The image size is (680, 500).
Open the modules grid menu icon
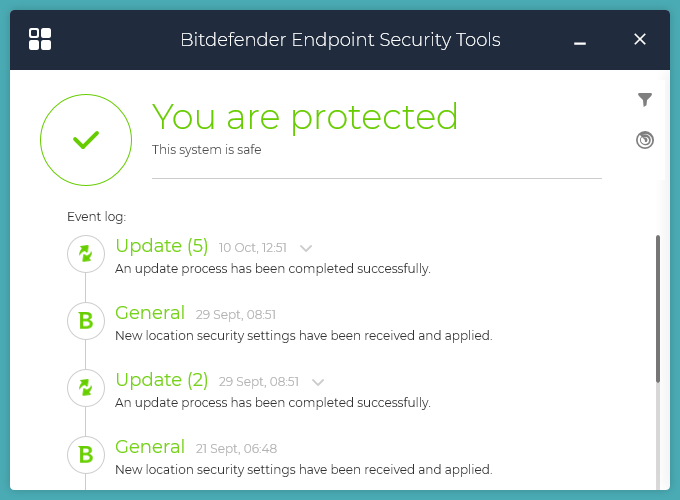pos(40,39)
